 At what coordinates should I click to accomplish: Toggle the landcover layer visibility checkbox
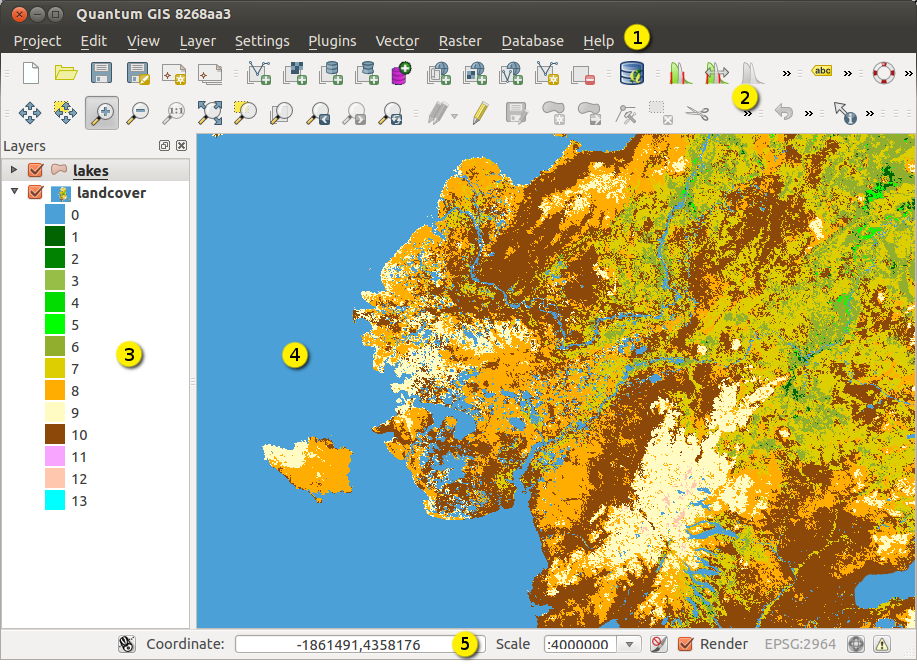click(x=36, y=193)
